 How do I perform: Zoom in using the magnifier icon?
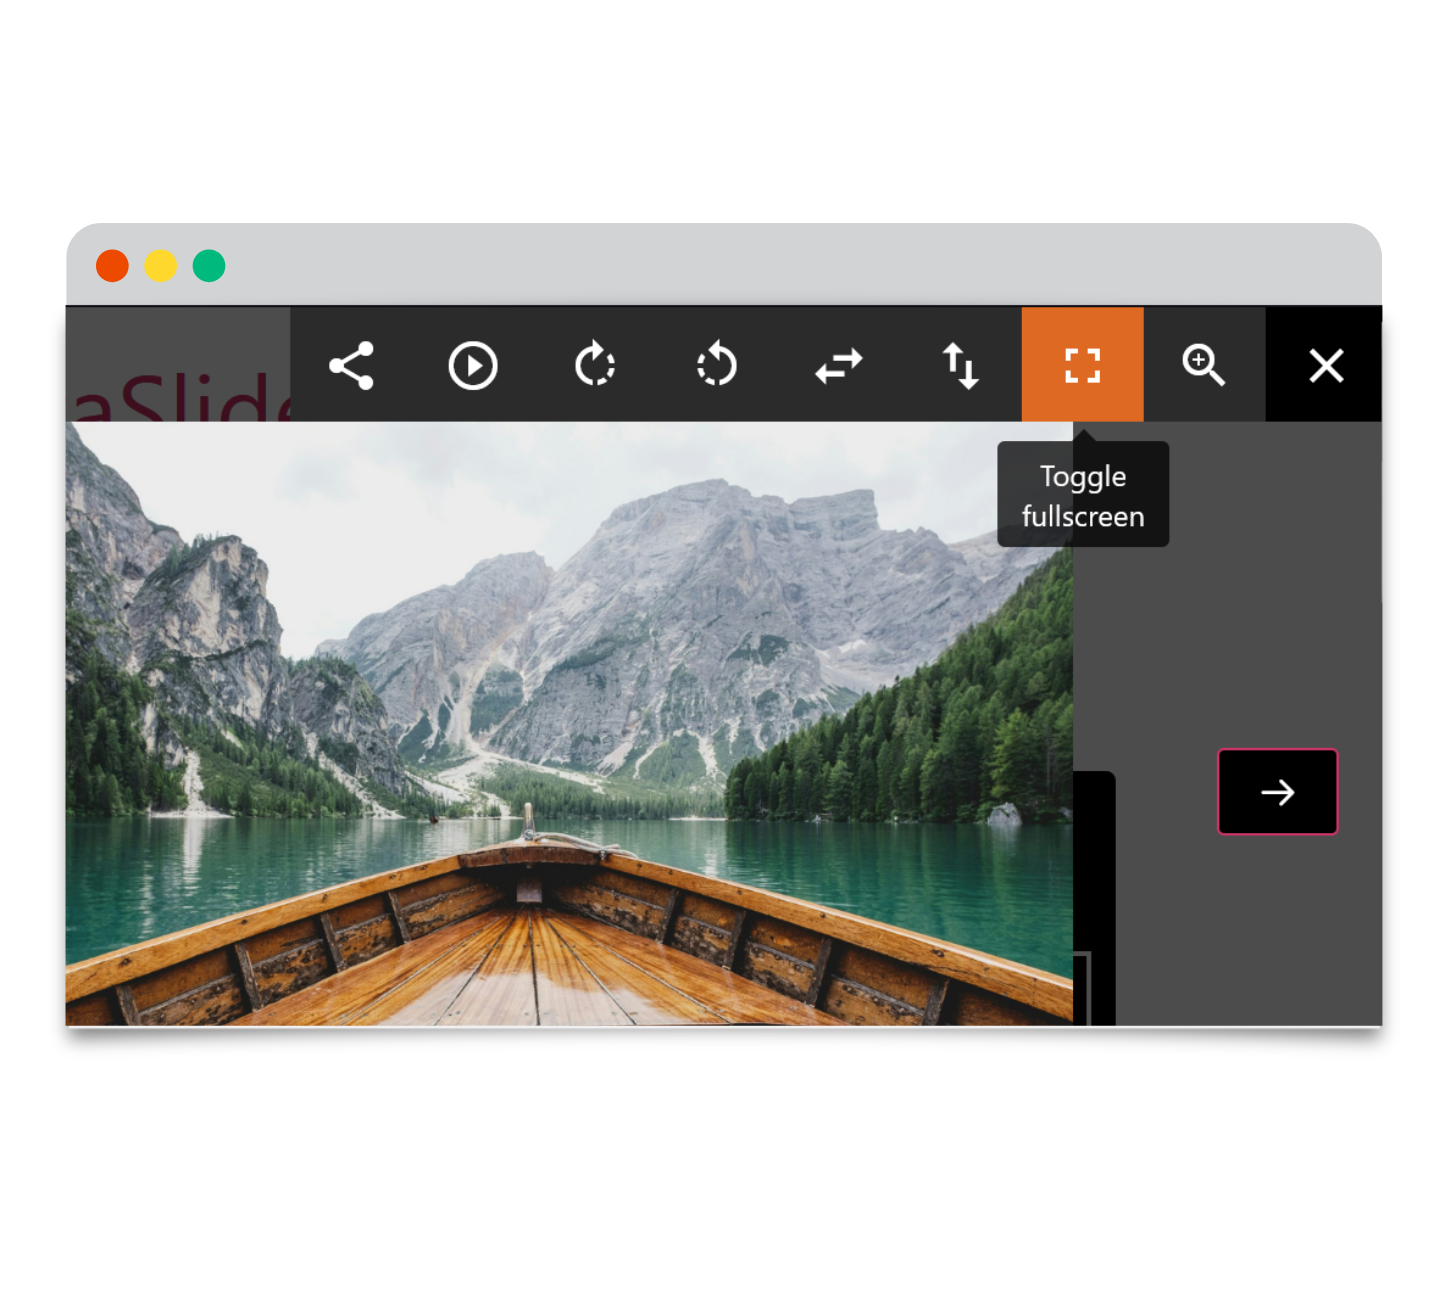1204,365
